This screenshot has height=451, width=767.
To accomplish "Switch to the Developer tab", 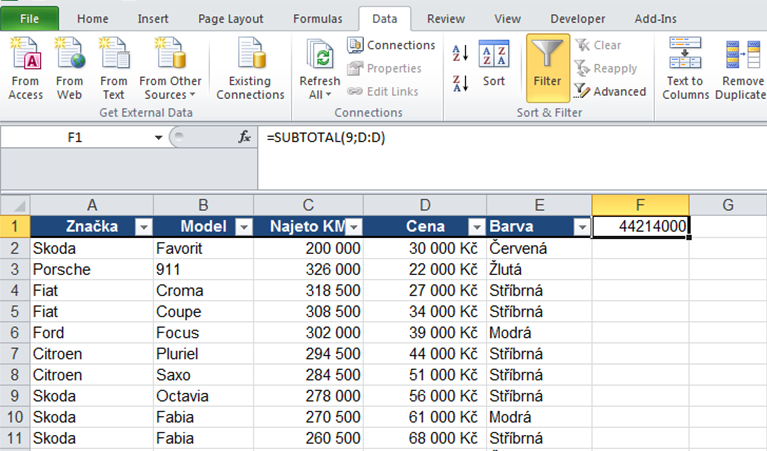I will click(578, 19).
